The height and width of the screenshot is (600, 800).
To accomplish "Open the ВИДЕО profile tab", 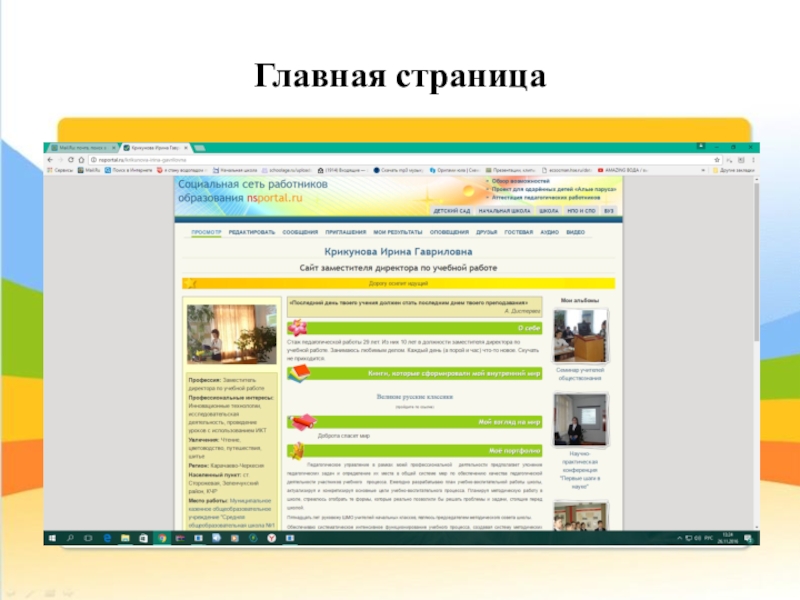I will [x=576, y=232].
